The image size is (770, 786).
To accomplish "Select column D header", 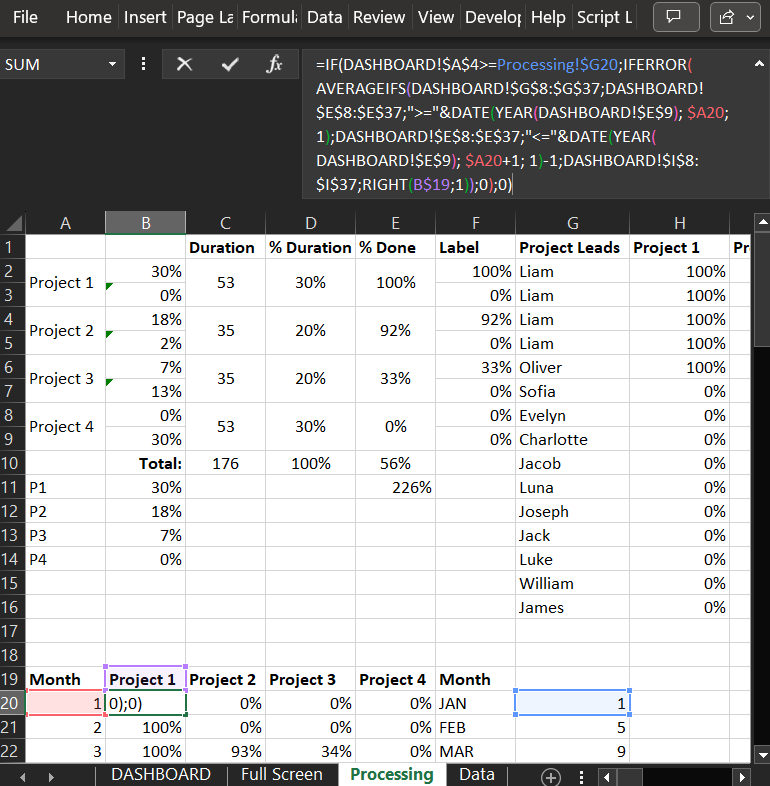I will pyautogui.click(x=310, y=223).
